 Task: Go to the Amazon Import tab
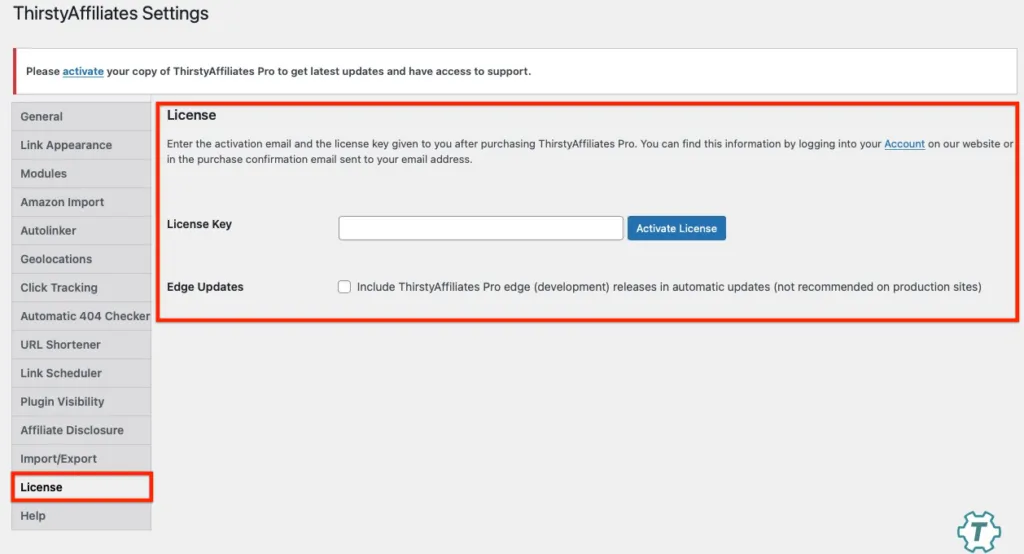(62, 202)
